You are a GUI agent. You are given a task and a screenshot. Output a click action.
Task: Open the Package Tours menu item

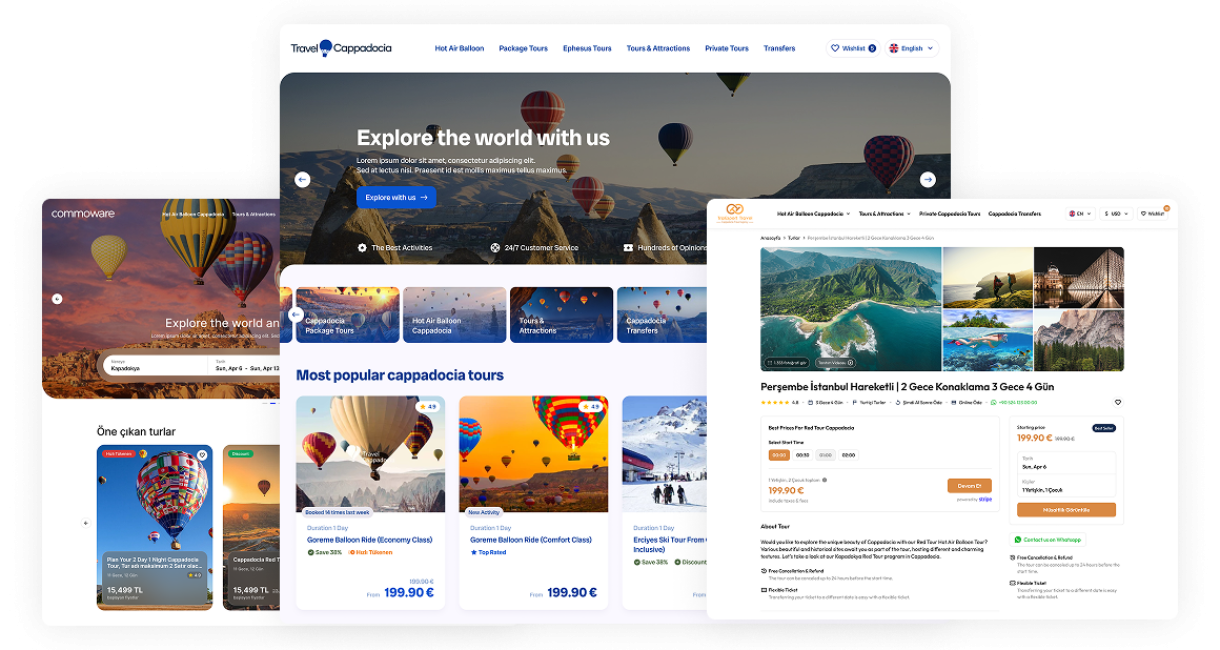(523, 48)
